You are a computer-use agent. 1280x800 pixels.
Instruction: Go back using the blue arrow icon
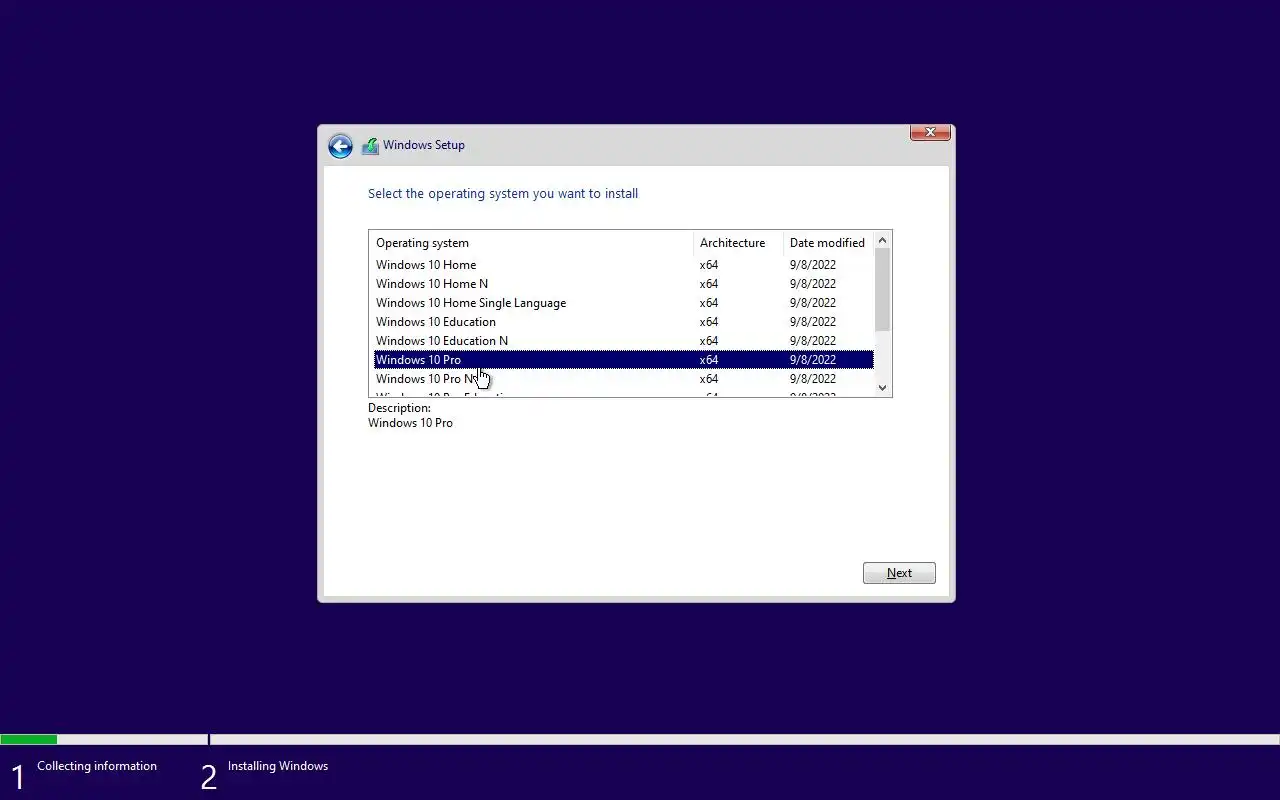(x=340, y=146)
